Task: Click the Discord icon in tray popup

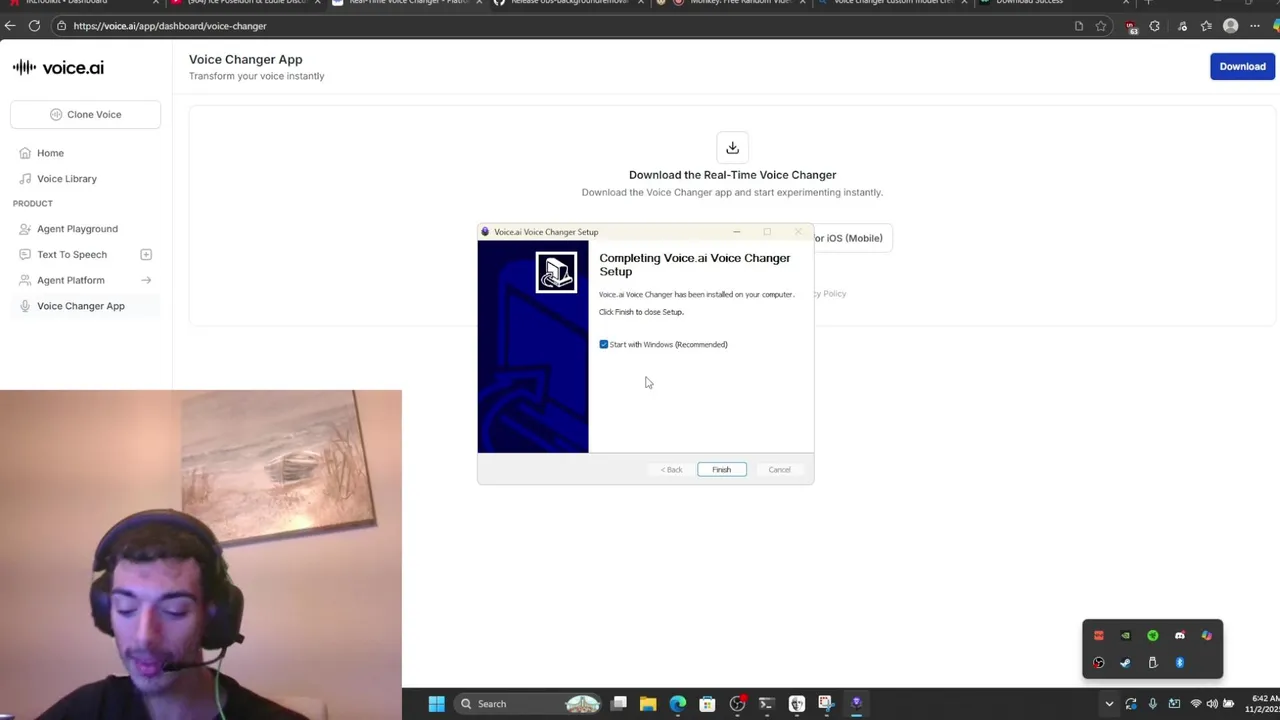Action: coord(1179,636)
